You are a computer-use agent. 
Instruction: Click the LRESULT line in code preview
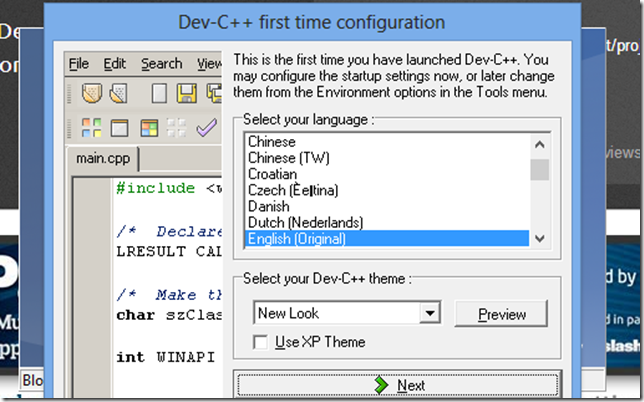(x=169, y=251)
